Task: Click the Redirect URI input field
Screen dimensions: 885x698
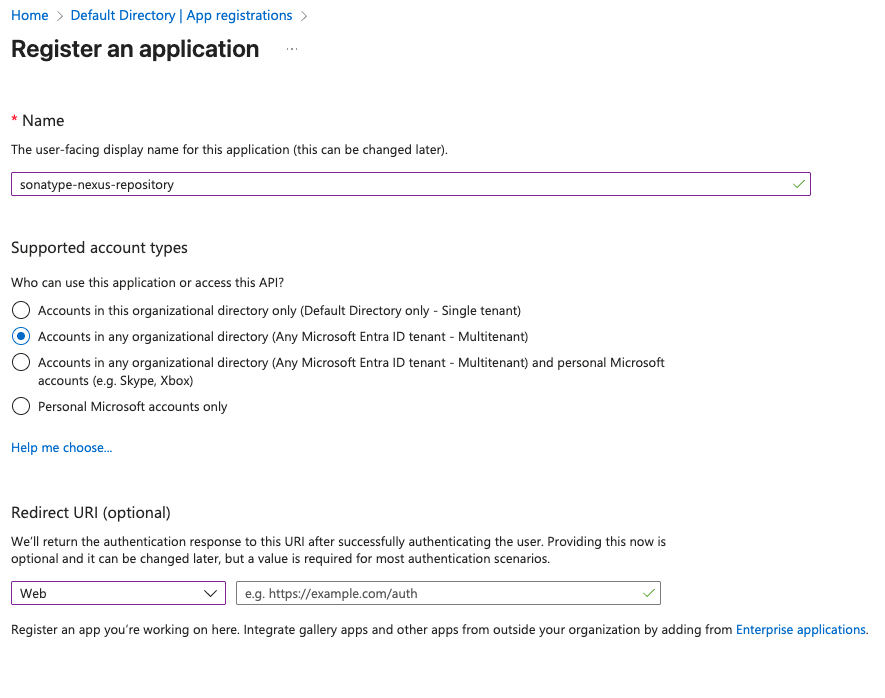Action: pyautogui.click(x=448, y=593)
